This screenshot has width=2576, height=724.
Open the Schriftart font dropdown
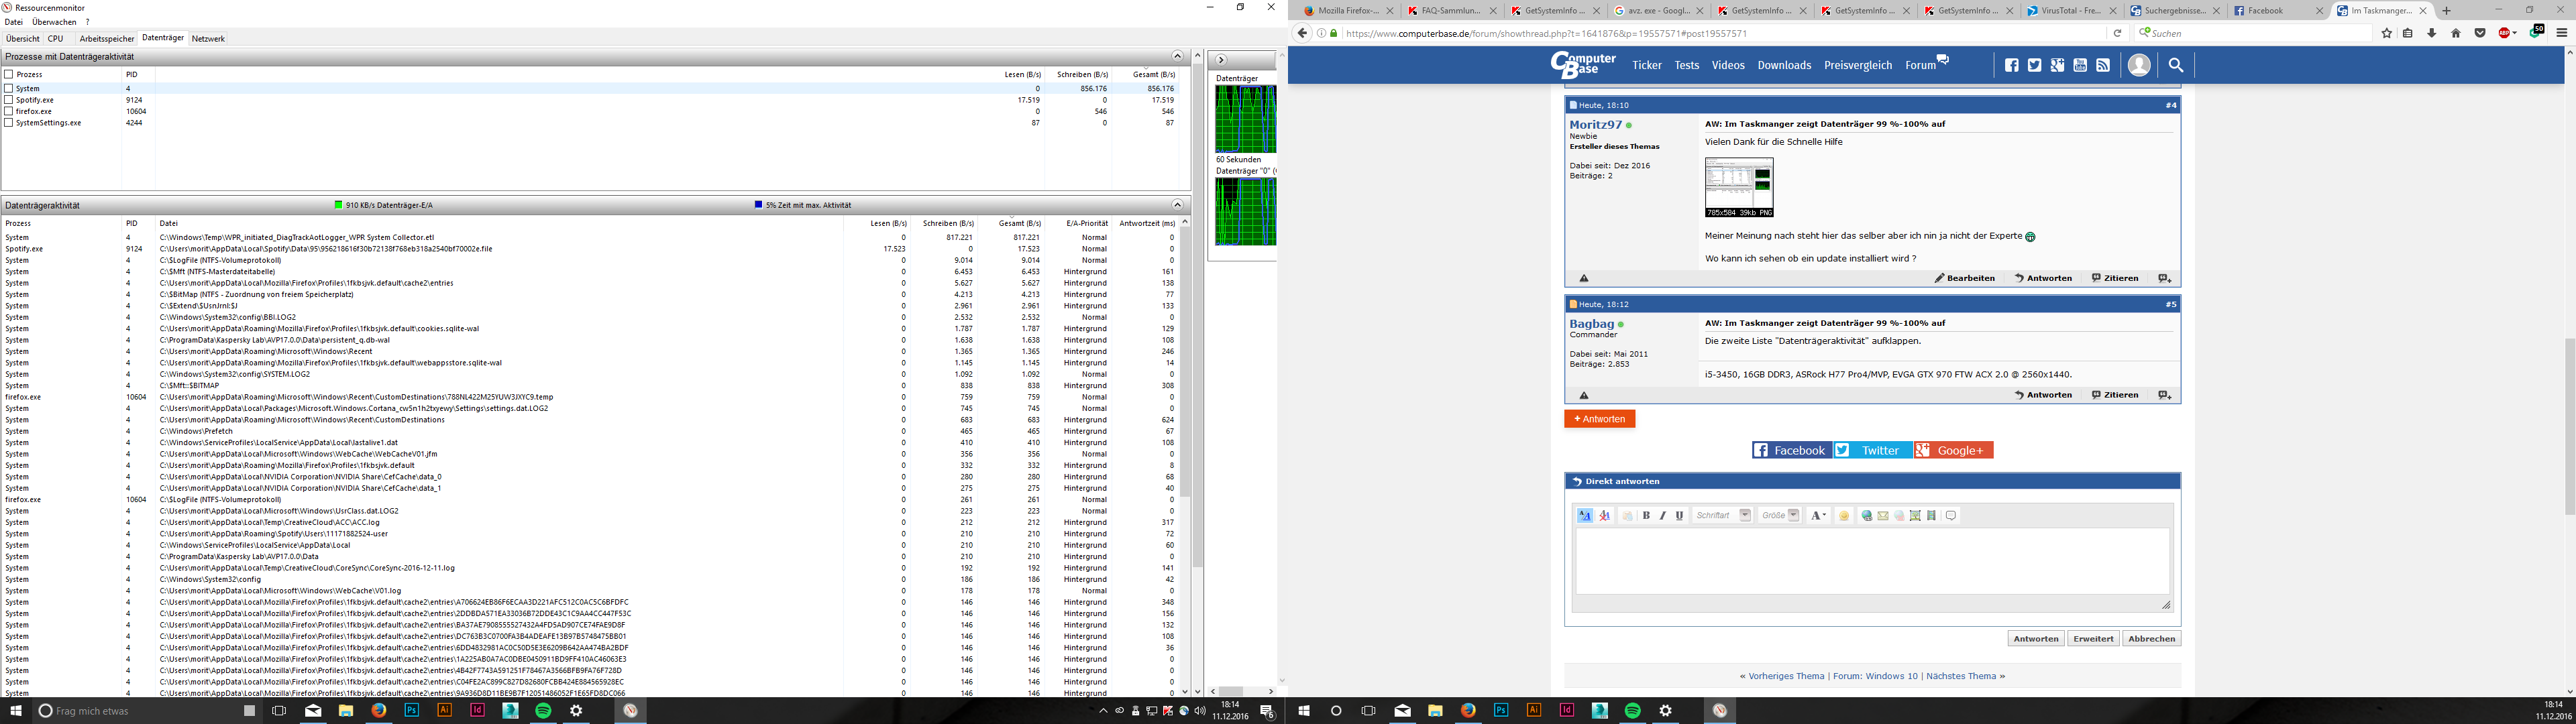(1745, 516)
